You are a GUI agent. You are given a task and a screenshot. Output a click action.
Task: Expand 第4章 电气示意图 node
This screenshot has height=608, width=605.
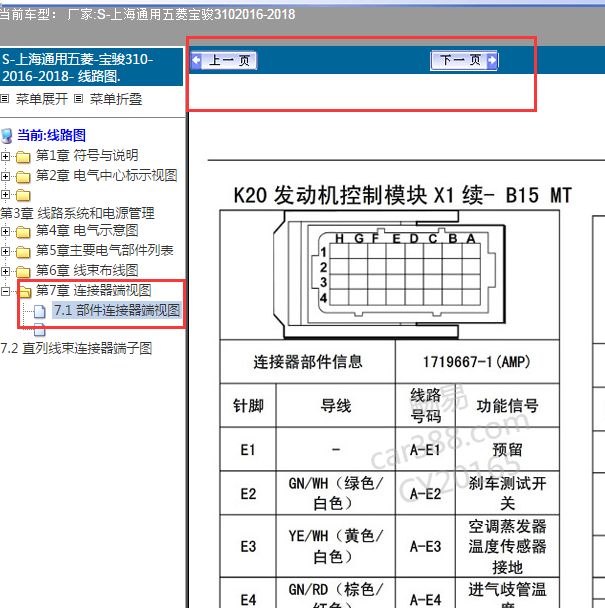(5, 231)
